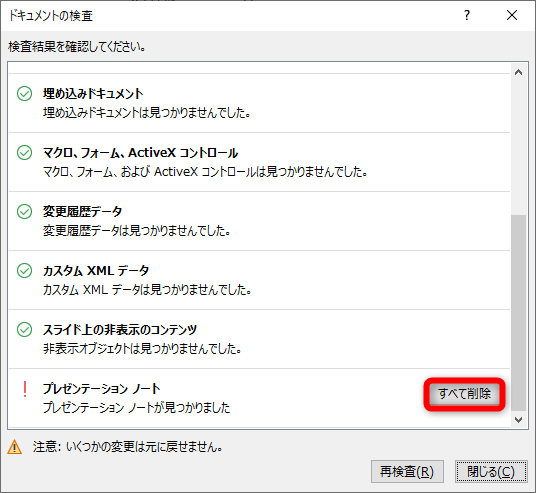Click the vertical scrollbar thumb in results list
Image resolution: width=536 pixels, height=493 pixels.
click(x=518, y=312)
